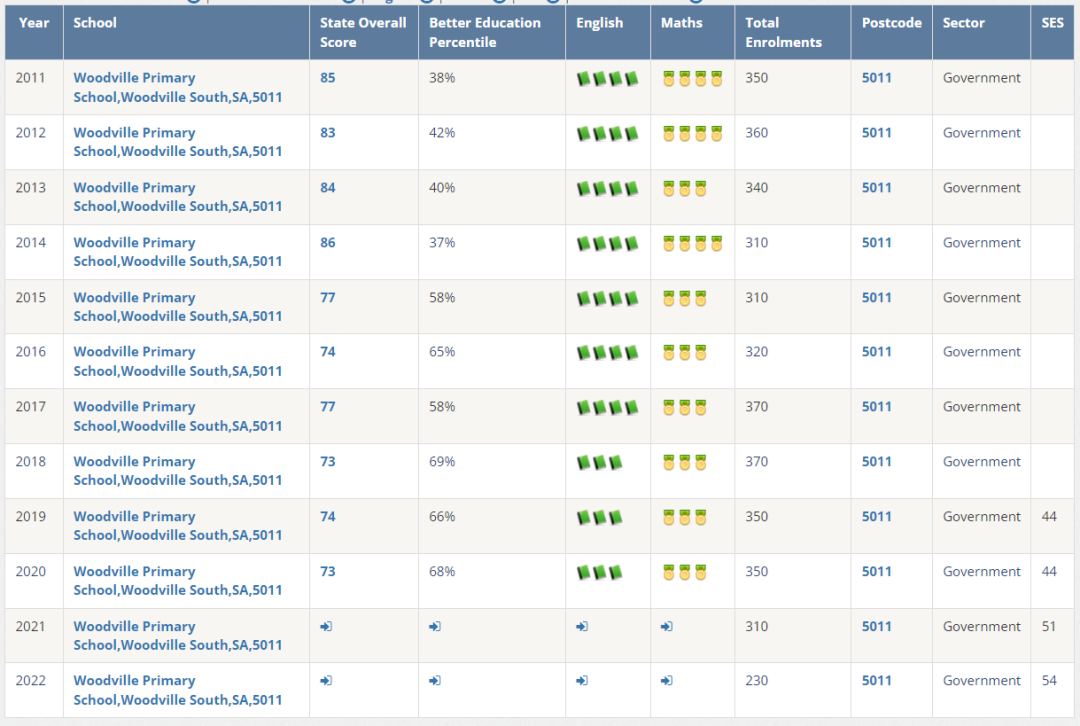Viewport: 1080px width, 726px height.
Task: Click the State Overall Score column header
Action: [363, 32]
